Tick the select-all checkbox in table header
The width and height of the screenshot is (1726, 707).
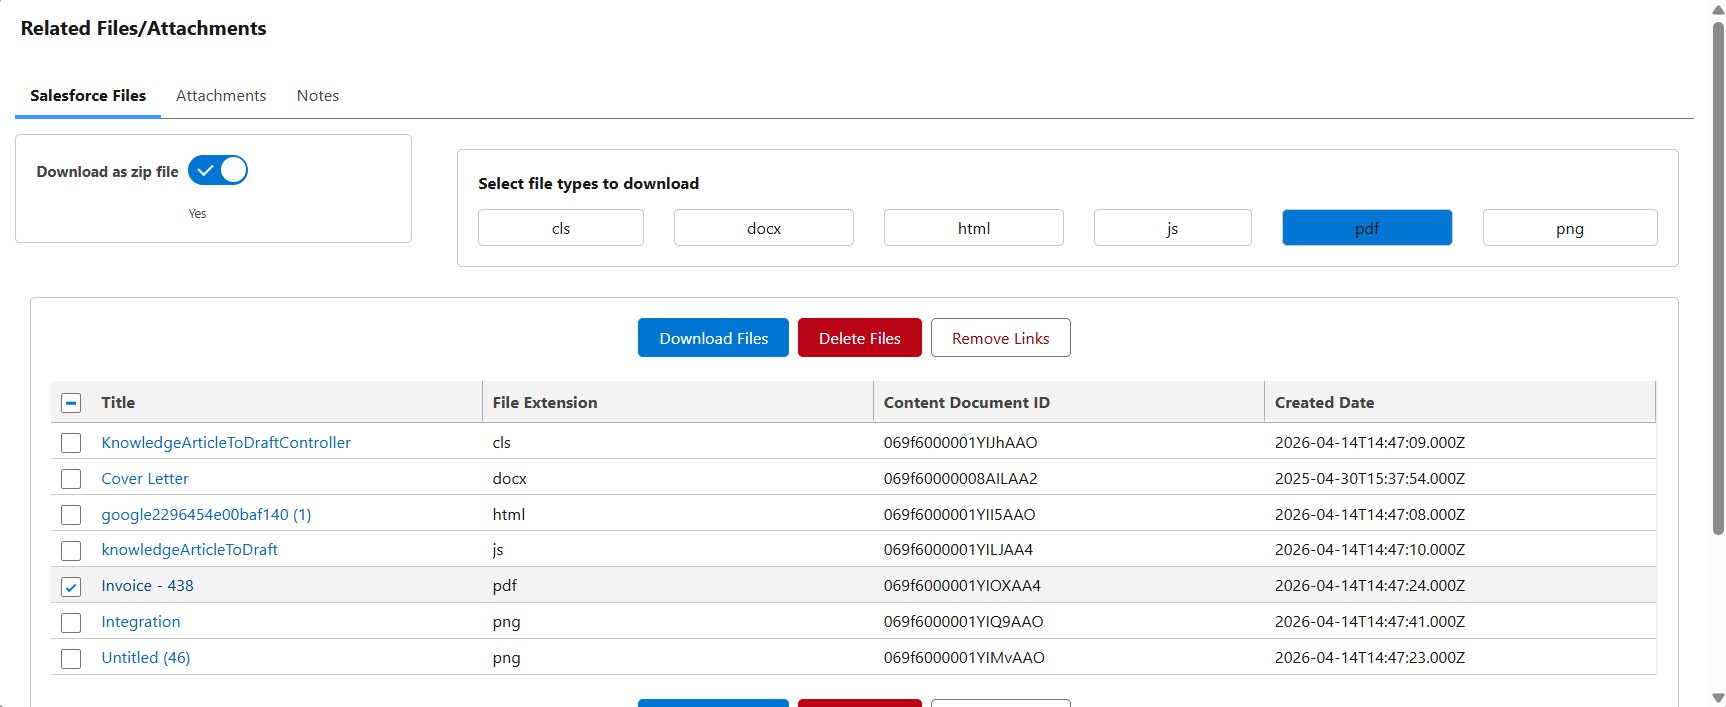[71, 403]
